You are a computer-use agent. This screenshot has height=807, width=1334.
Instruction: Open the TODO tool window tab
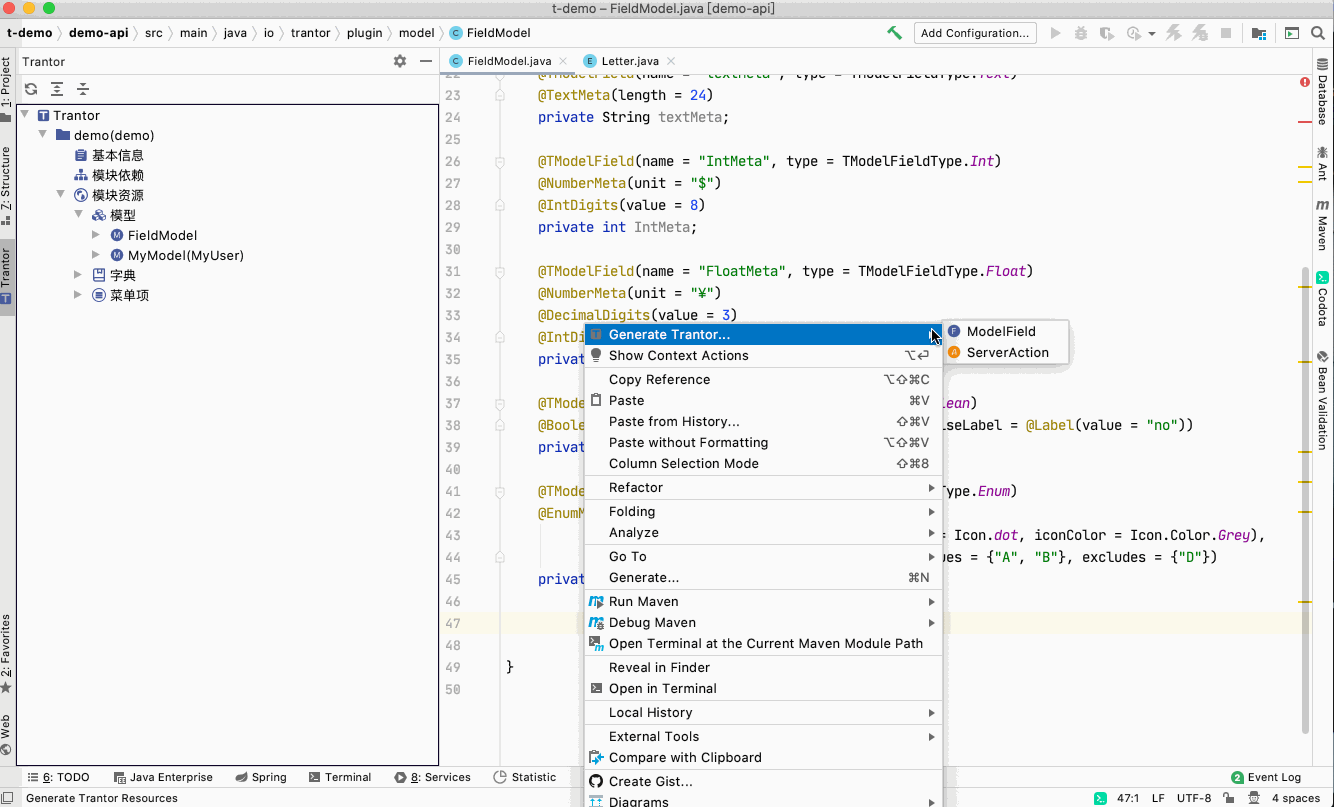[x=59, y=777]
